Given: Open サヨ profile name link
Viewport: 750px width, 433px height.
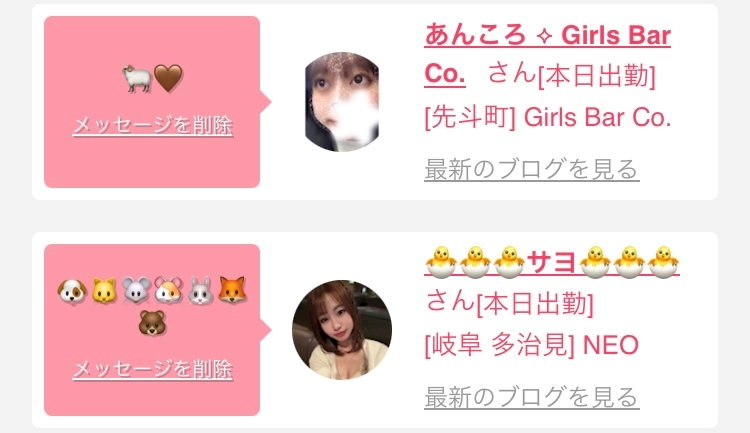Looking at the screenshot, I should (x=552, y=262).
